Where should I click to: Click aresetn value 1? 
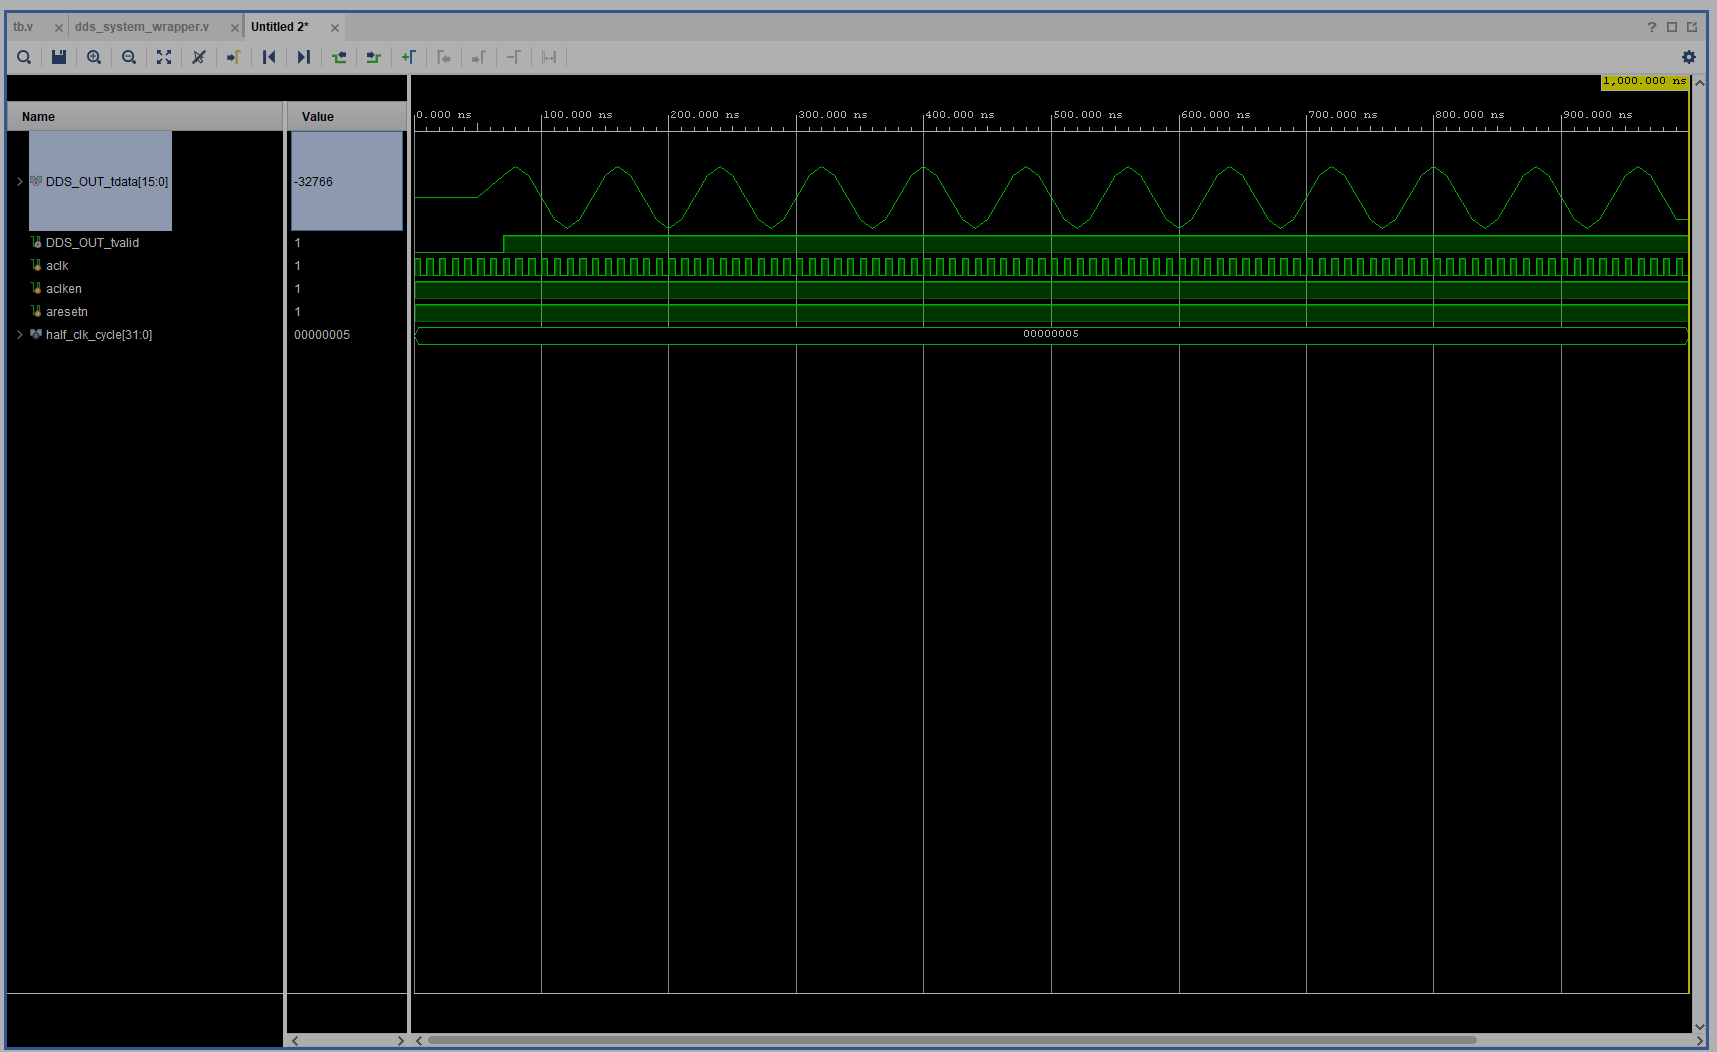point(297,312)
